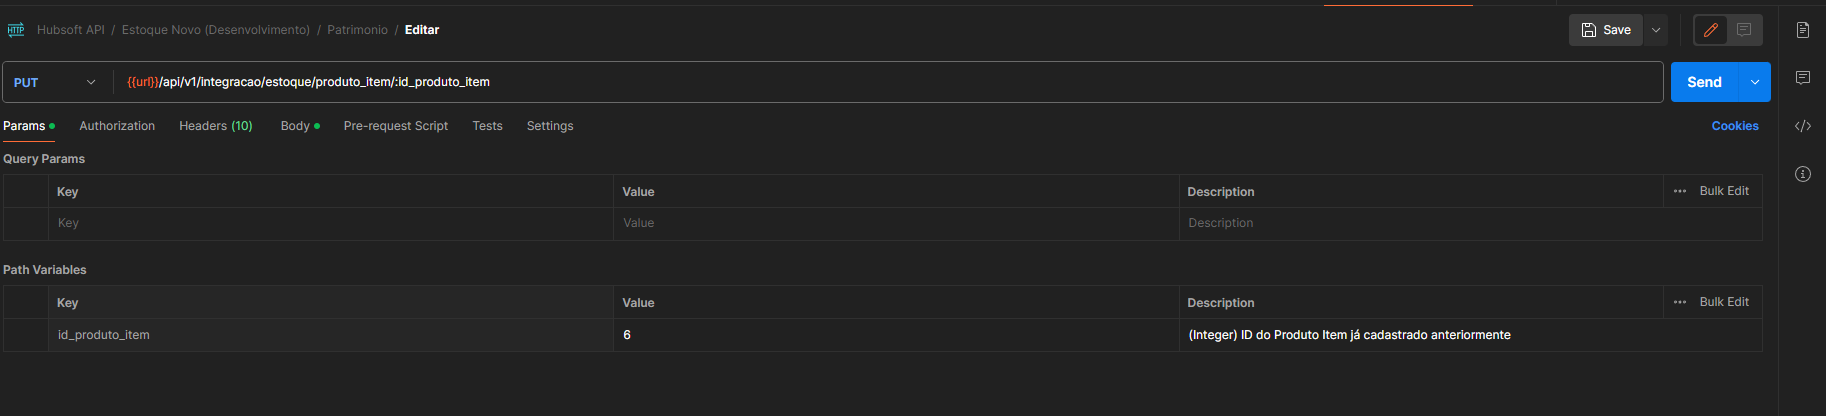The width and height of the screenshot is (1826, 416).
Task: Open the Pre-request Script tab
Action: click(396, 126)
